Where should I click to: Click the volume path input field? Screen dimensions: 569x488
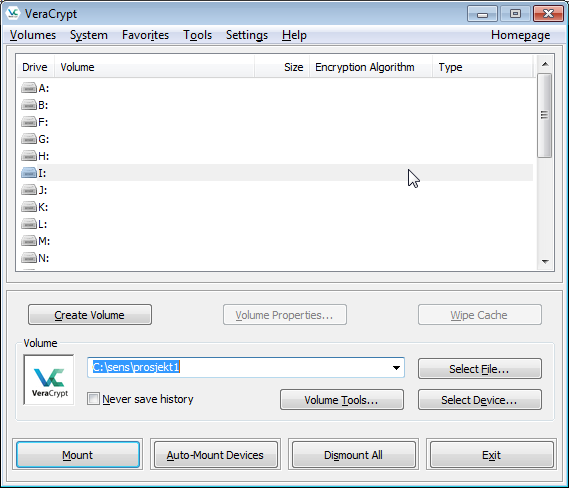point(240,368)
